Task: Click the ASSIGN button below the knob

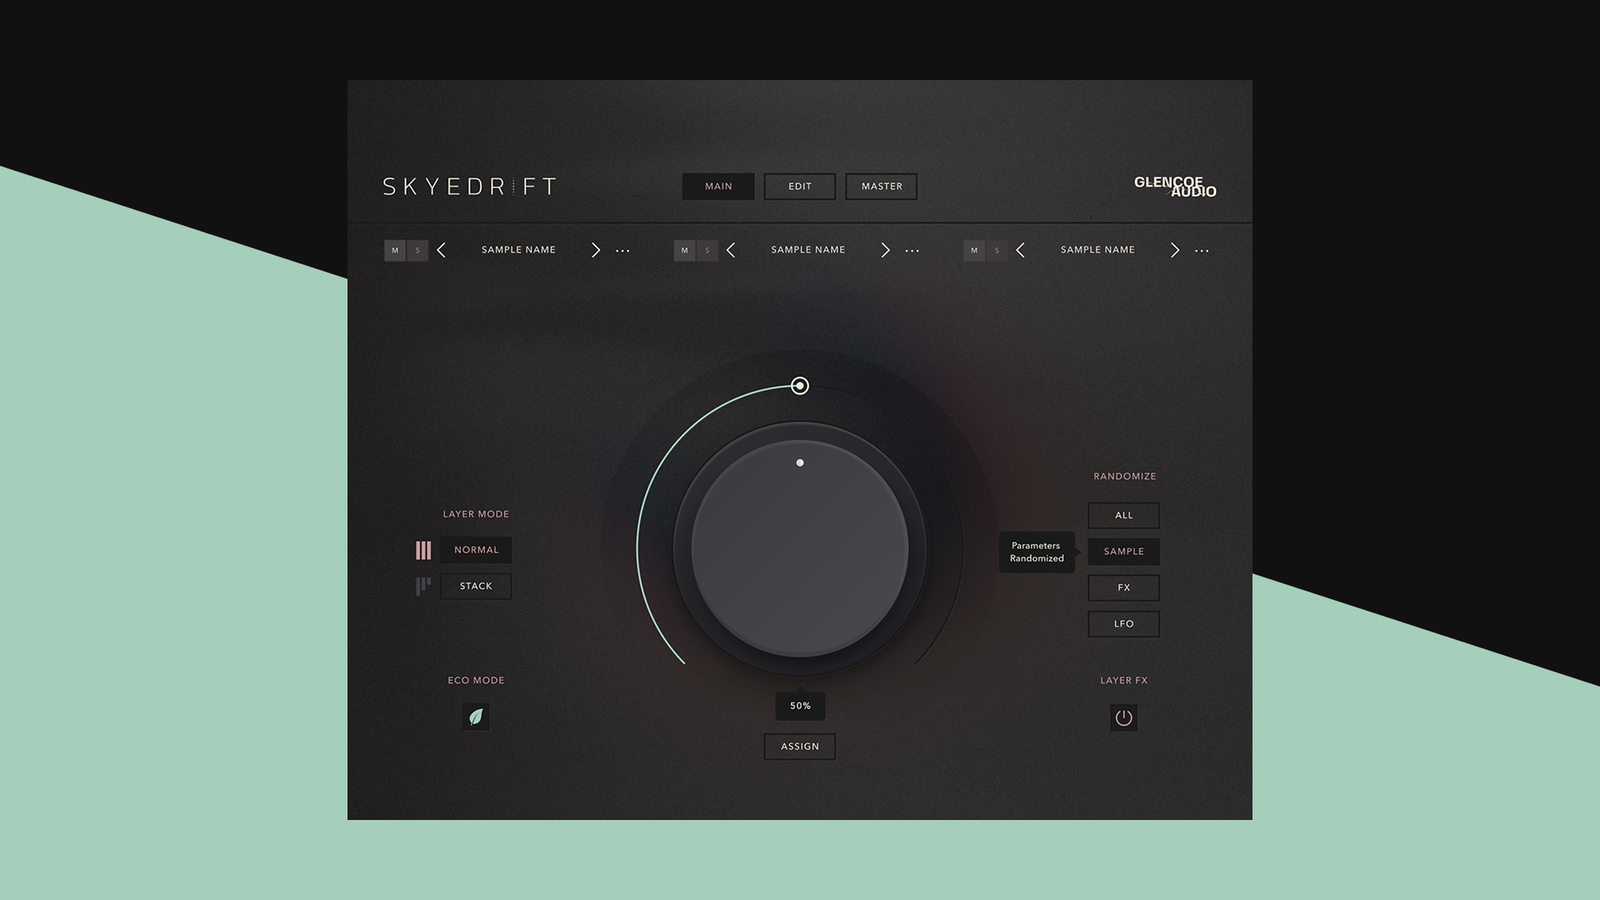Action: click(x=800, y=746)
